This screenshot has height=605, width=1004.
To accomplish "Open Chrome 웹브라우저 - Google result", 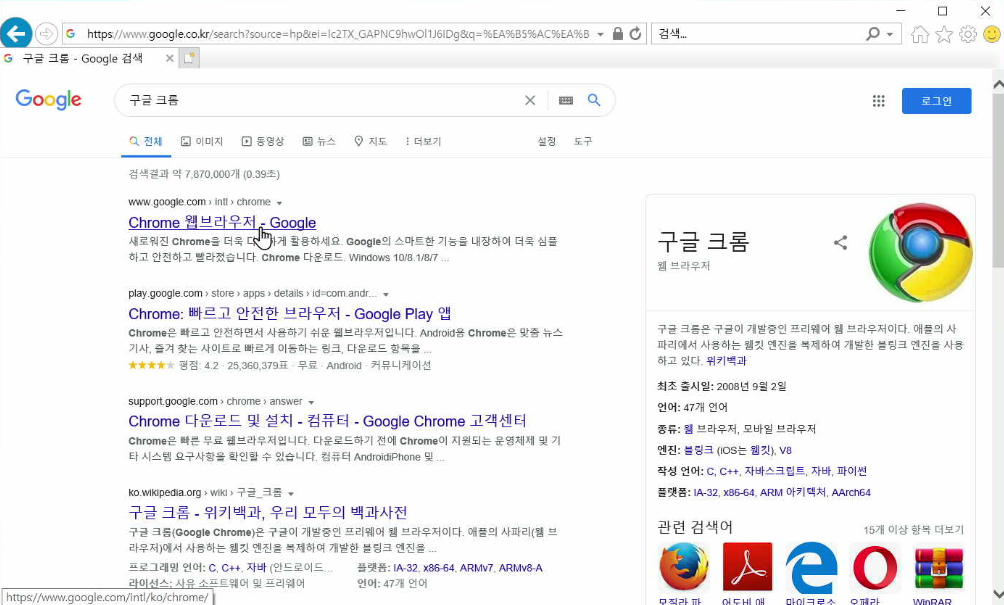I will point(222,223).
